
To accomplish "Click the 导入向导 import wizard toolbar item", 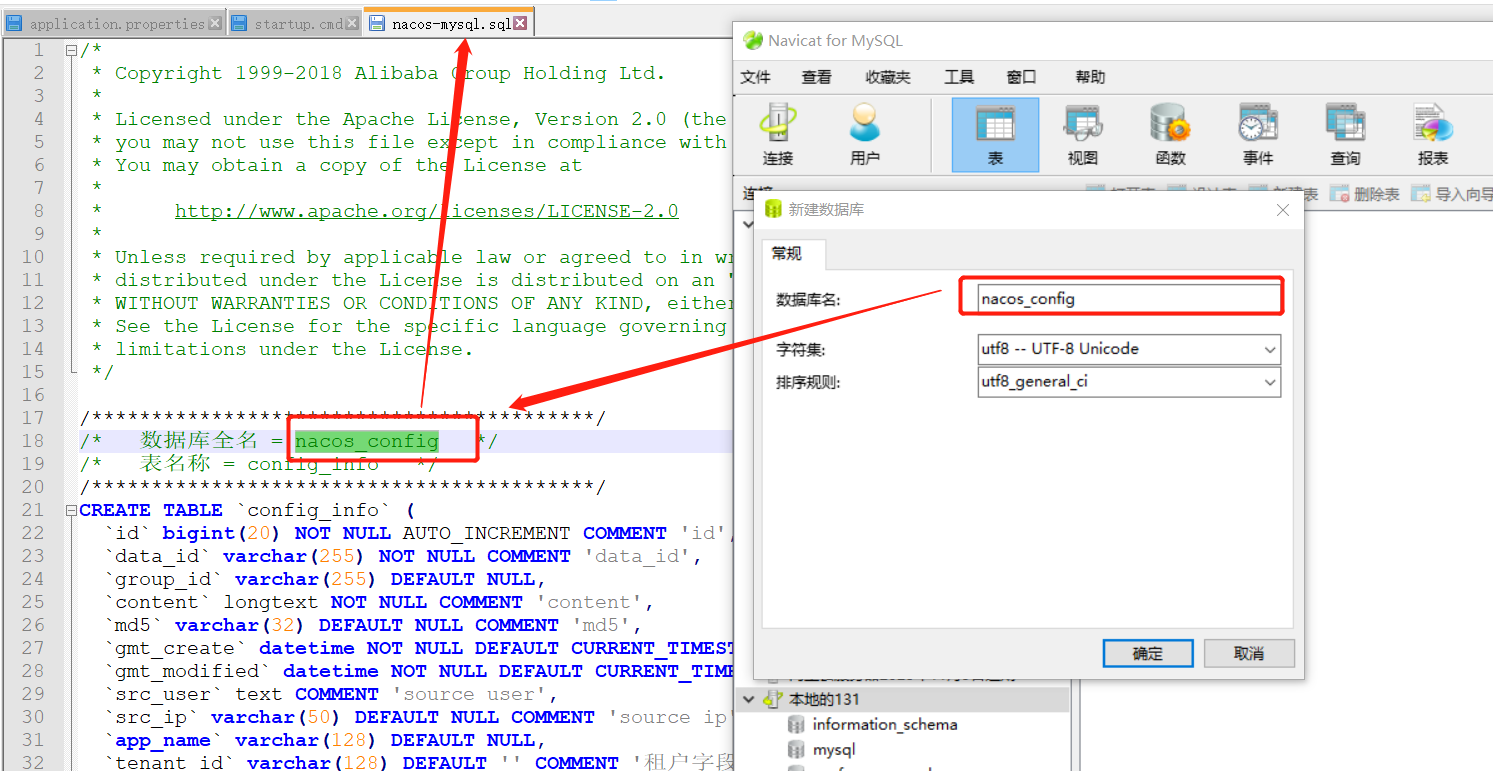I will (x=1452, y=194).
